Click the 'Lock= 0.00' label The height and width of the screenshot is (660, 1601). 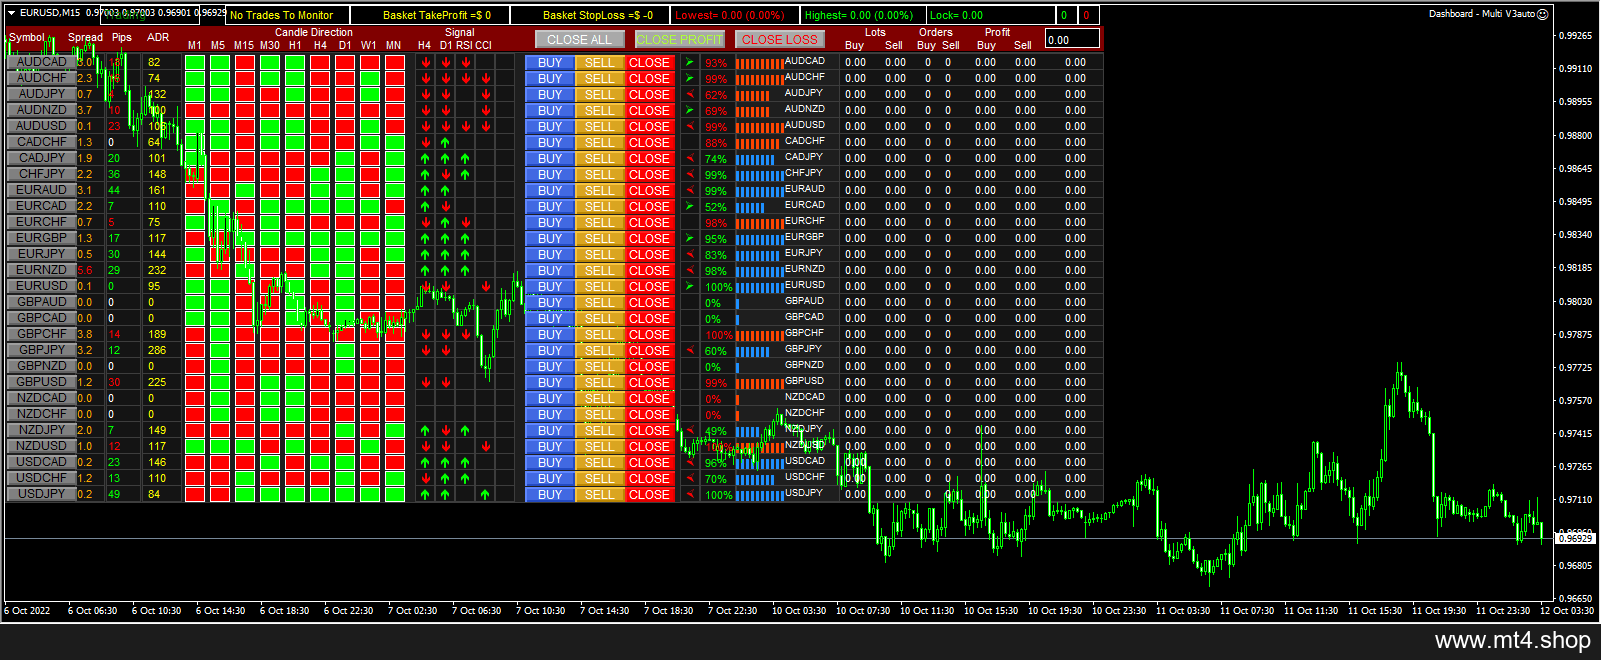[956, 15]
